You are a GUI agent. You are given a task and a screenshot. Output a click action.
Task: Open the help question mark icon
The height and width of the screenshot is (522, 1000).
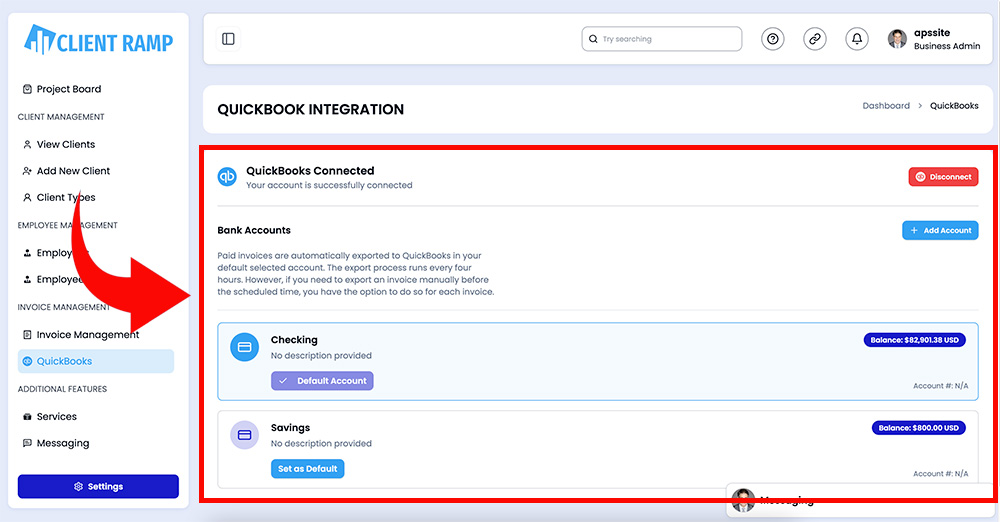772,39
